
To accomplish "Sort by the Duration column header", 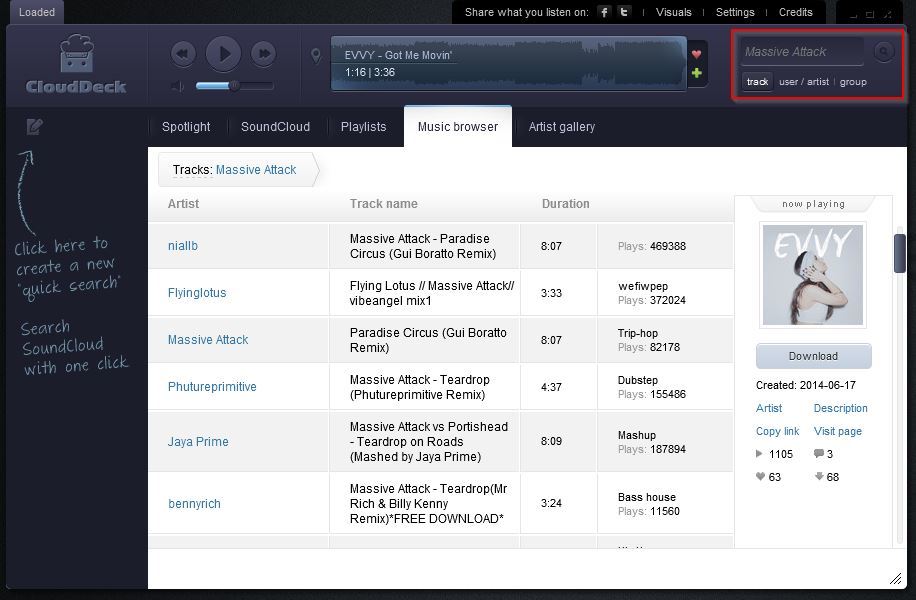I will coord(565,204).
